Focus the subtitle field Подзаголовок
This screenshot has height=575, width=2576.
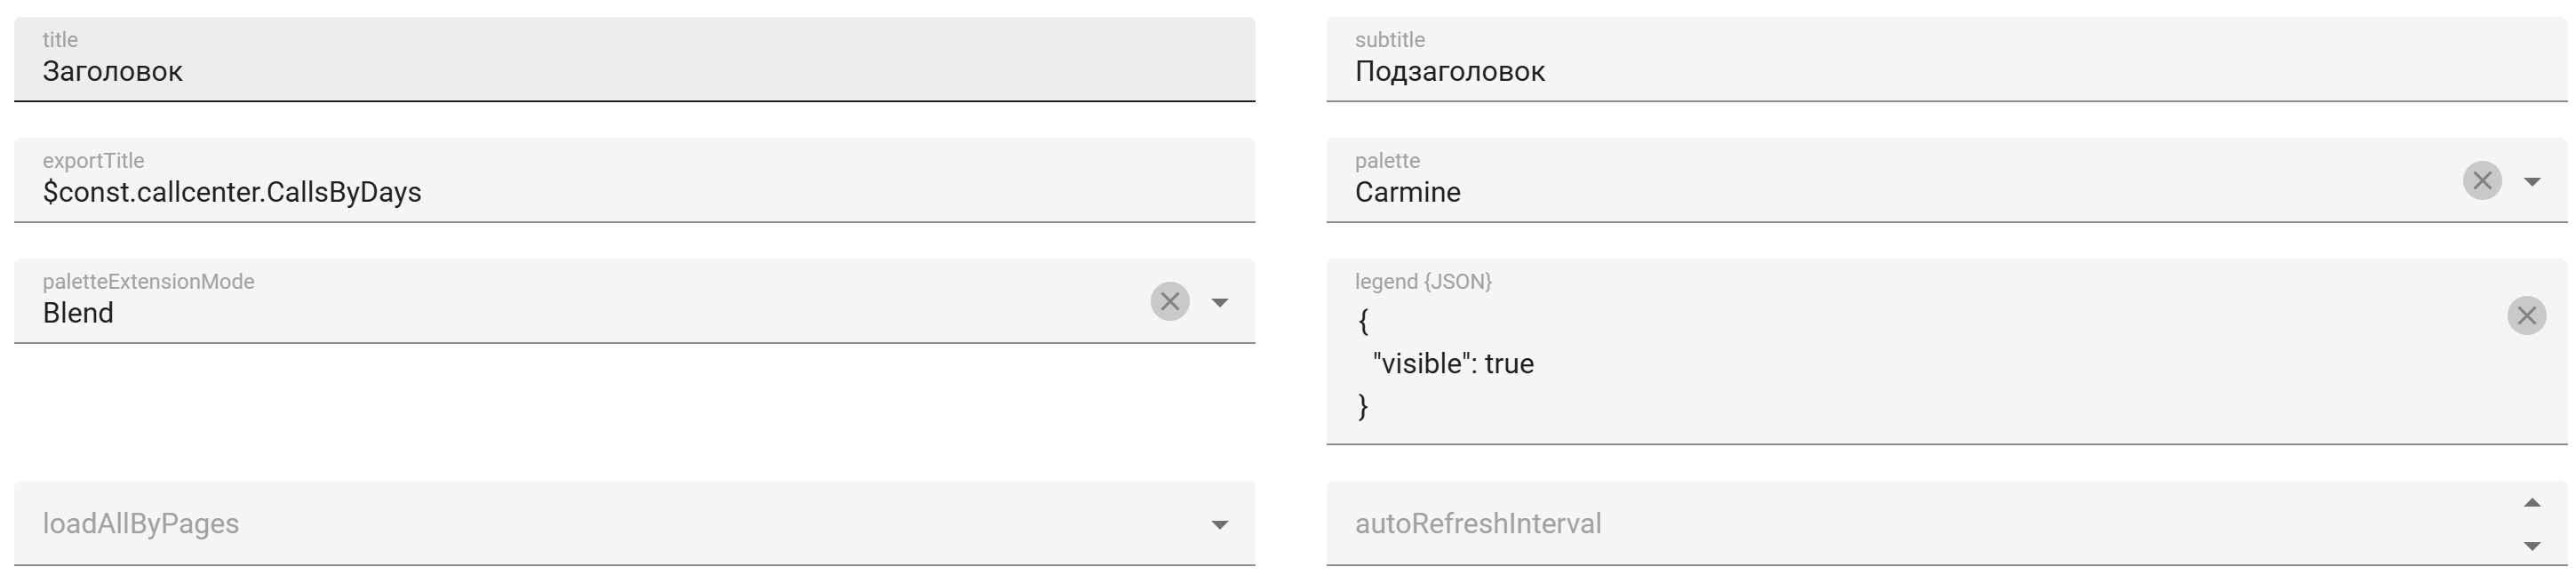coord(1900,72)
